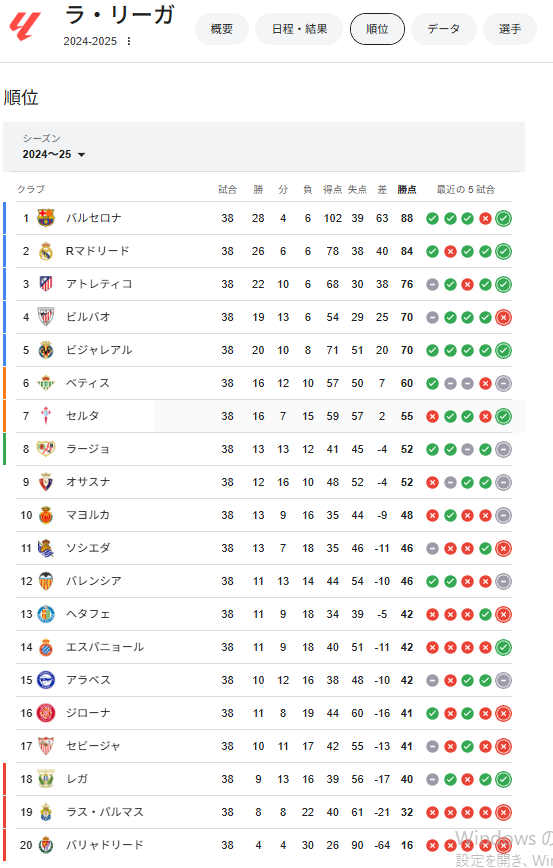
Task: Click the Espanyol club crest
Action: point(46,647)
